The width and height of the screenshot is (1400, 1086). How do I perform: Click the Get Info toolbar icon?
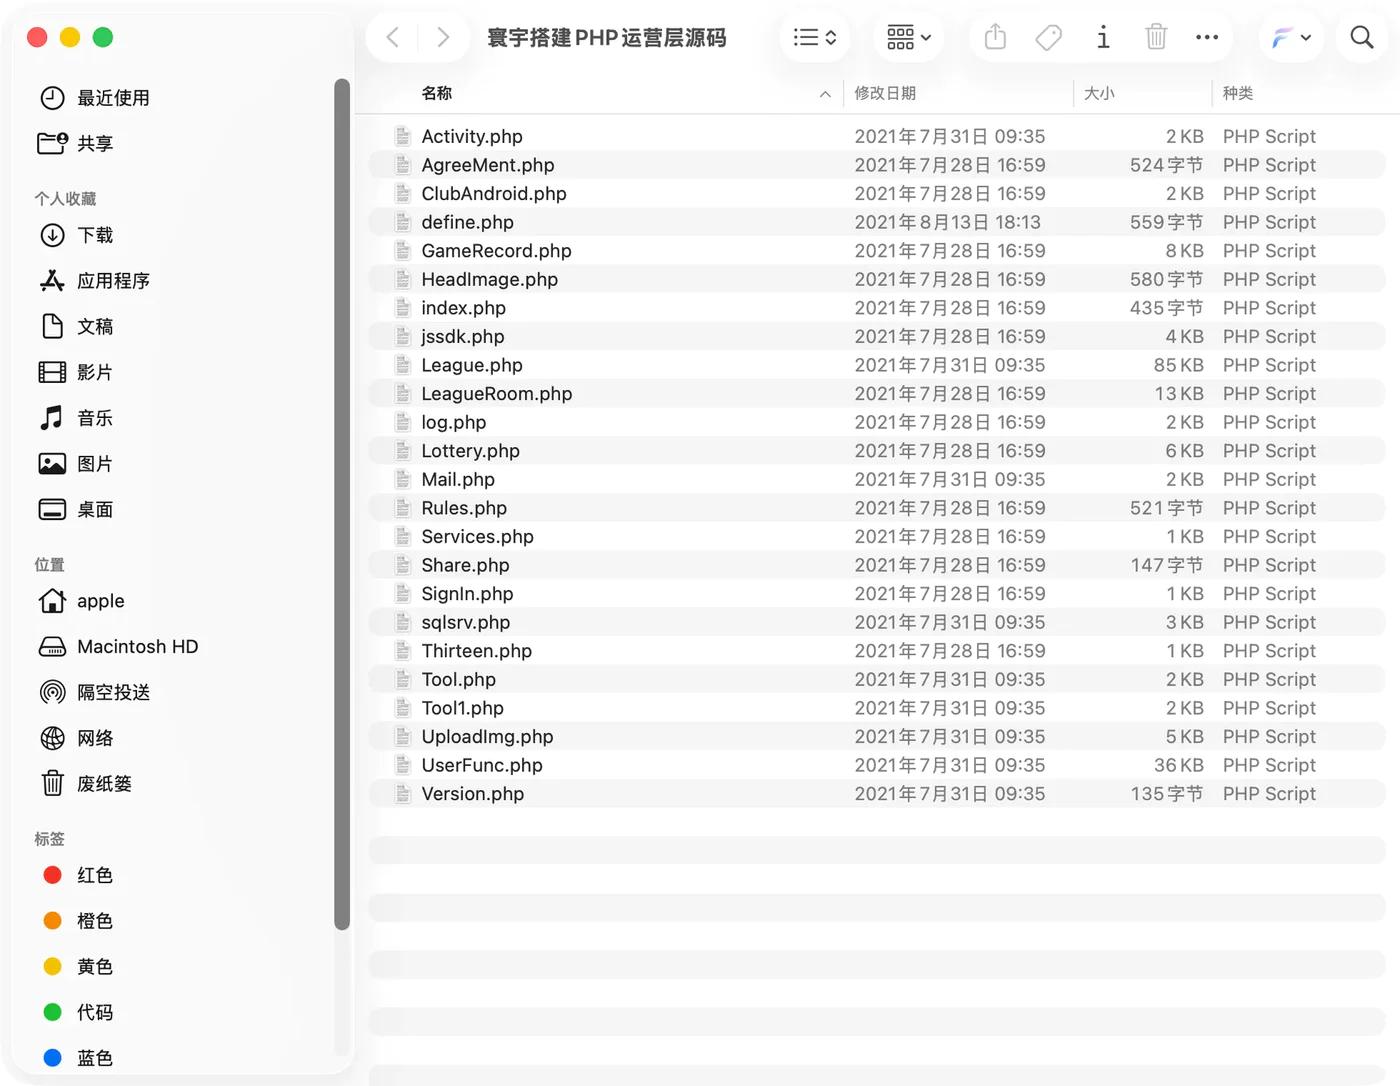click(1103, 38)
